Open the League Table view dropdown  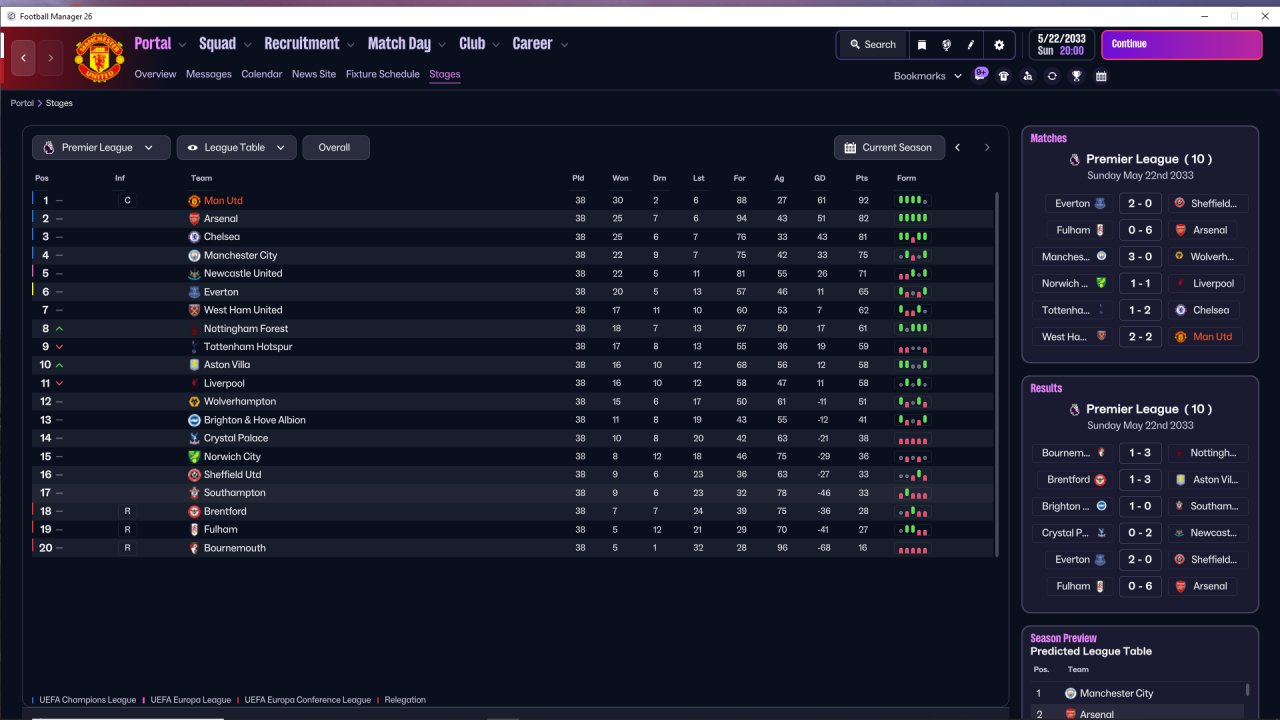tap(236, 147)
